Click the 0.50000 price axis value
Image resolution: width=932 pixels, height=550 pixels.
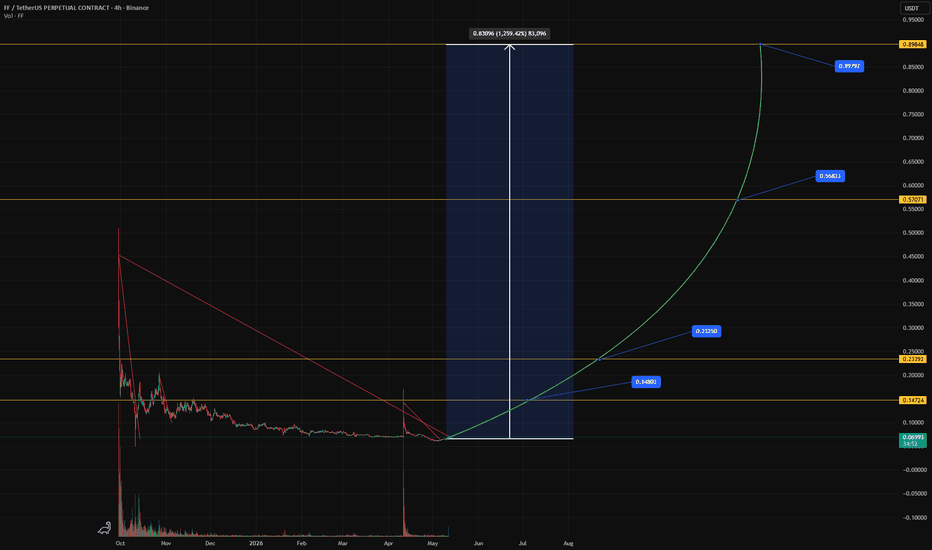(x=913, y=233)
